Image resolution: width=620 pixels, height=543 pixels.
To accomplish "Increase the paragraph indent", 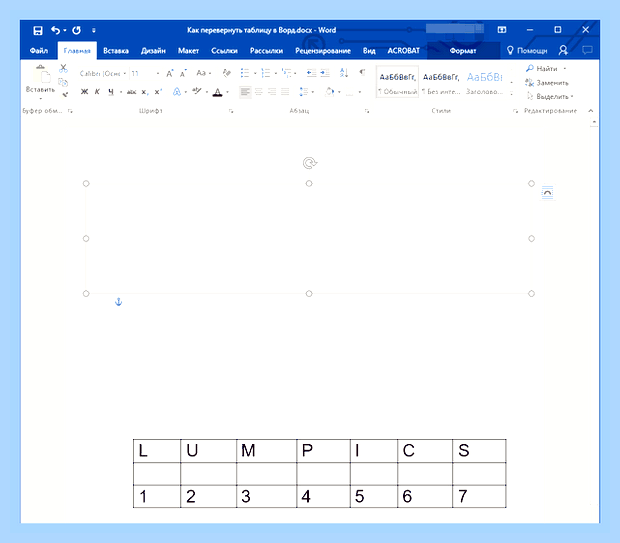I will point(325,73).
